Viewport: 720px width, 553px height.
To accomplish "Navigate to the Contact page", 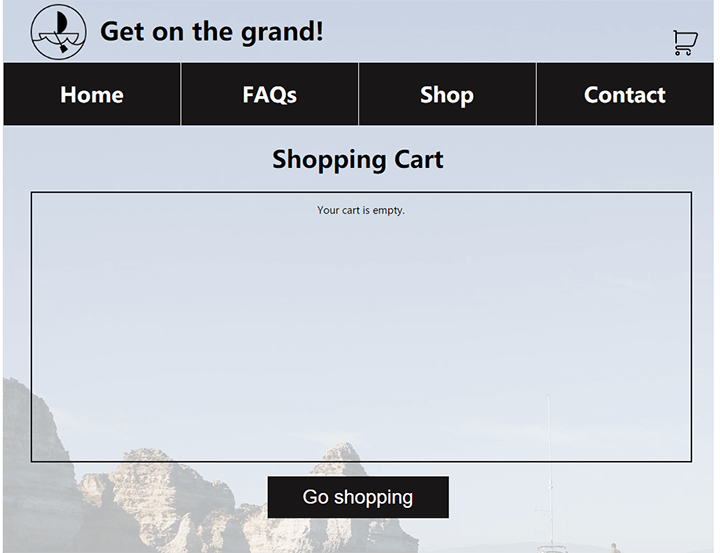I will click(x=625, y=95).
